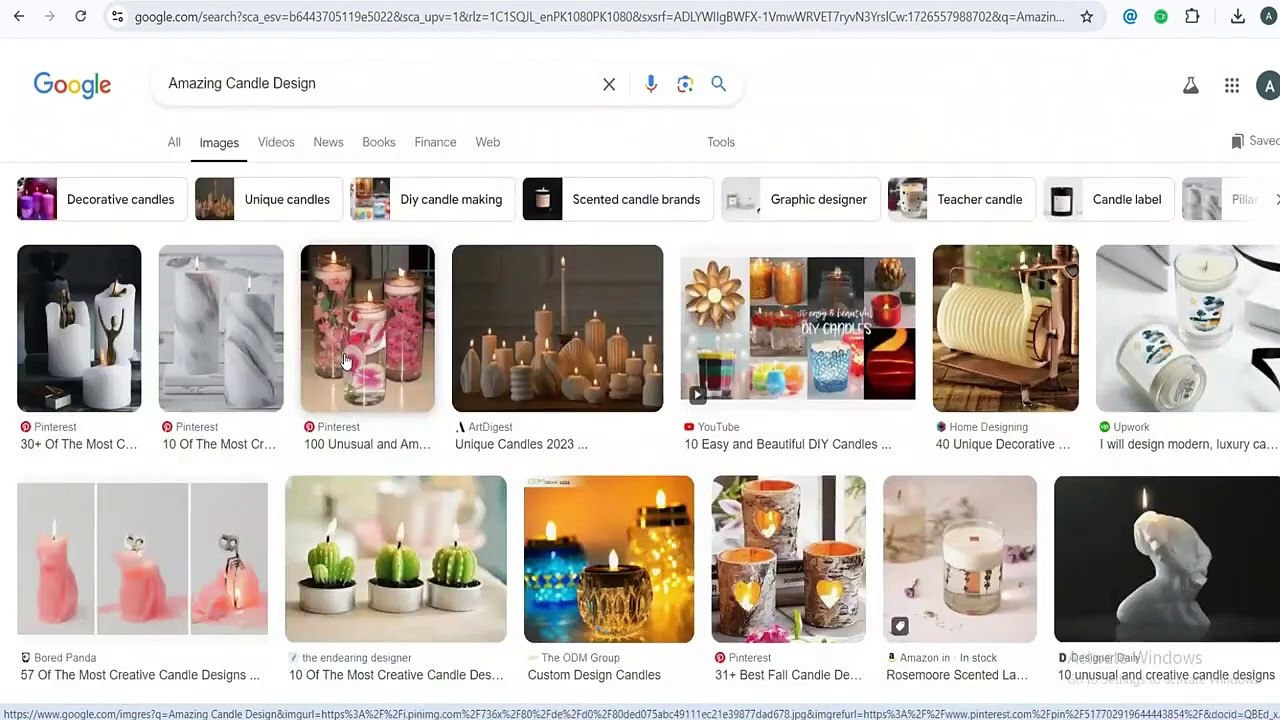The image size is (1280, 720).
Task: Select the Images tab
Action: [x=219, y=143]
